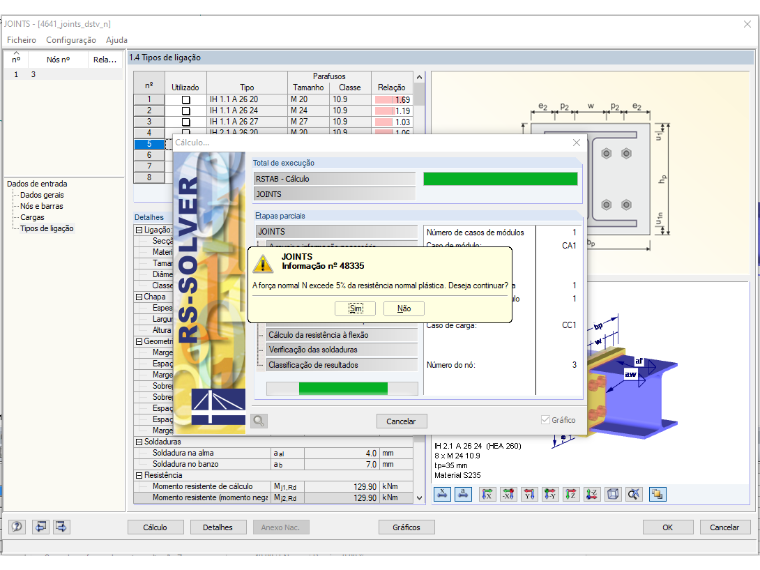The image size is (760, 570).
Task: Click the Tipo column header
Action: [x=247, y=87]
